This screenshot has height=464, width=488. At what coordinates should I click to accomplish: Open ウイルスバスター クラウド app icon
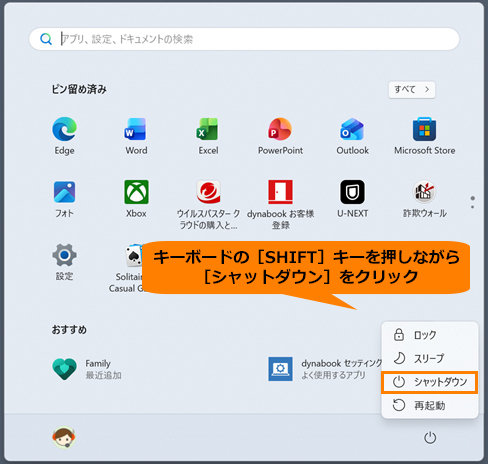coord(208,192)
